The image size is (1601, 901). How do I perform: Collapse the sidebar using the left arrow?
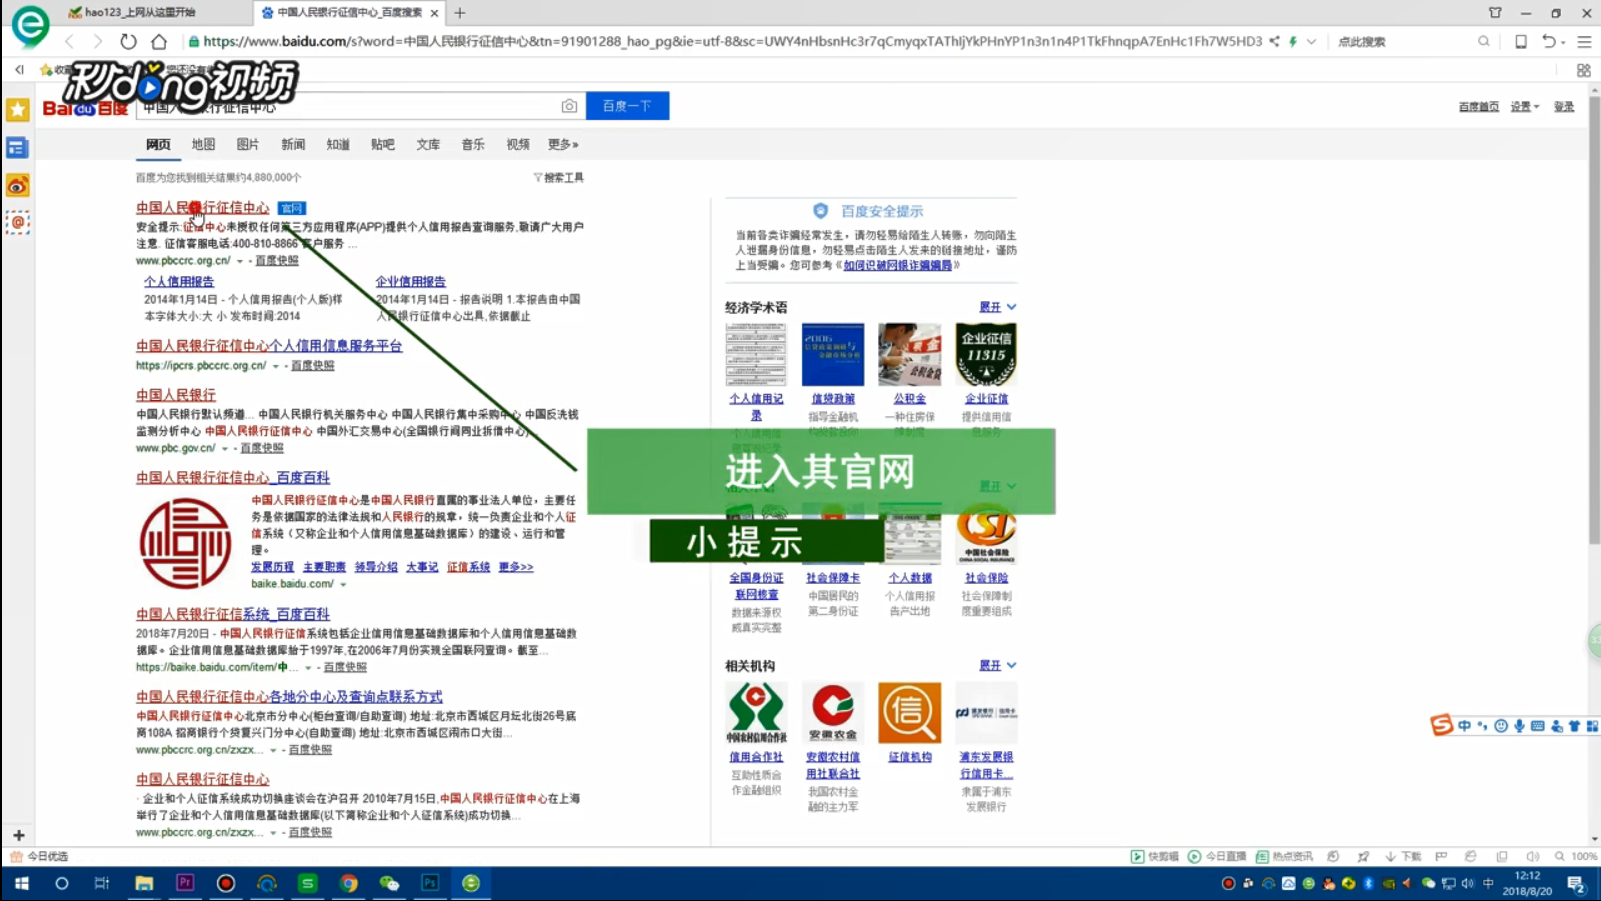(18, 69)
